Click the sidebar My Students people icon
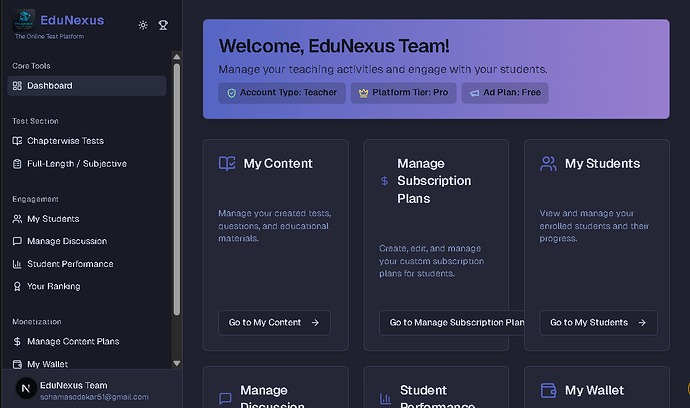 click(17, 219)
